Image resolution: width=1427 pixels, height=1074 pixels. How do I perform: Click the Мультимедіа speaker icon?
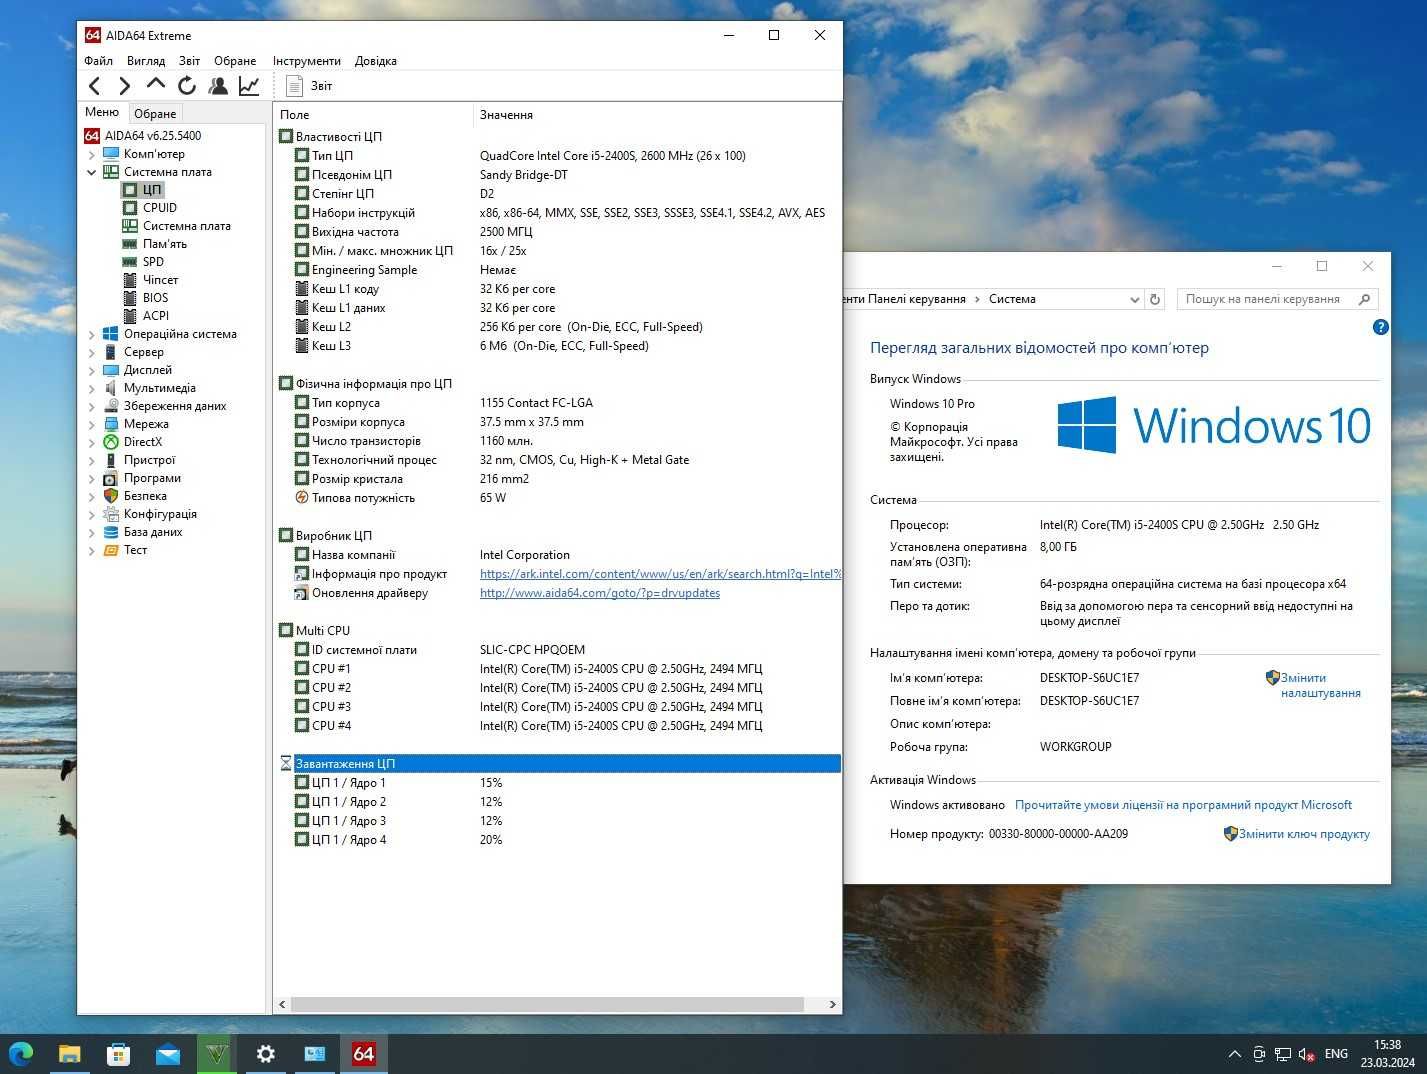coord(111,388)
